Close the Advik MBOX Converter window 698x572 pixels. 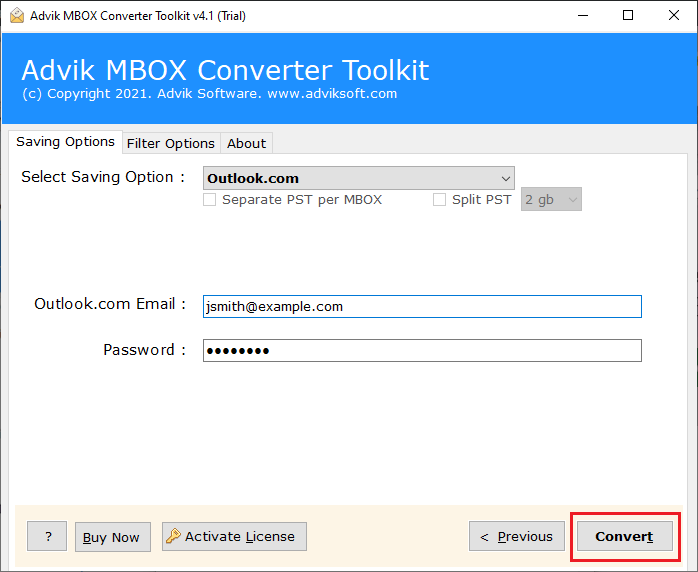[674, 16]
